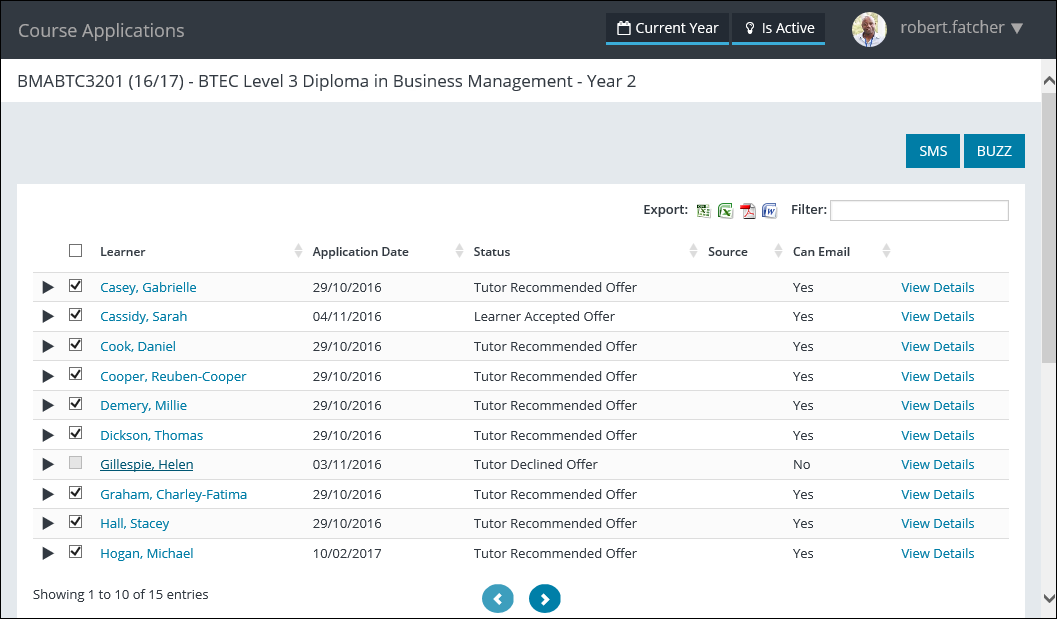1057x619 pixels.
Task: Export the table as PDF
Action: pos(747,211)
